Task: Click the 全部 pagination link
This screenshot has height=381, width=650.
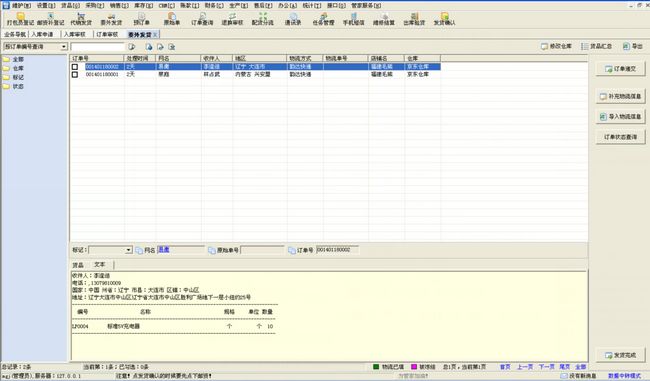Action: (x=580, y=367)
